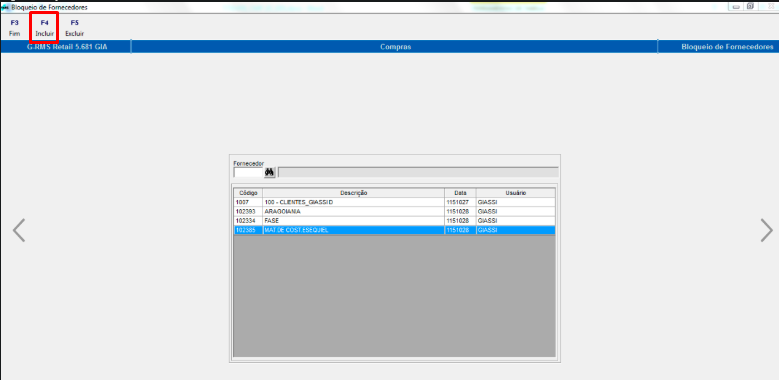Select code cell 102334
Viewport: 779px width, 380px height.
click(x=248, y=221)
